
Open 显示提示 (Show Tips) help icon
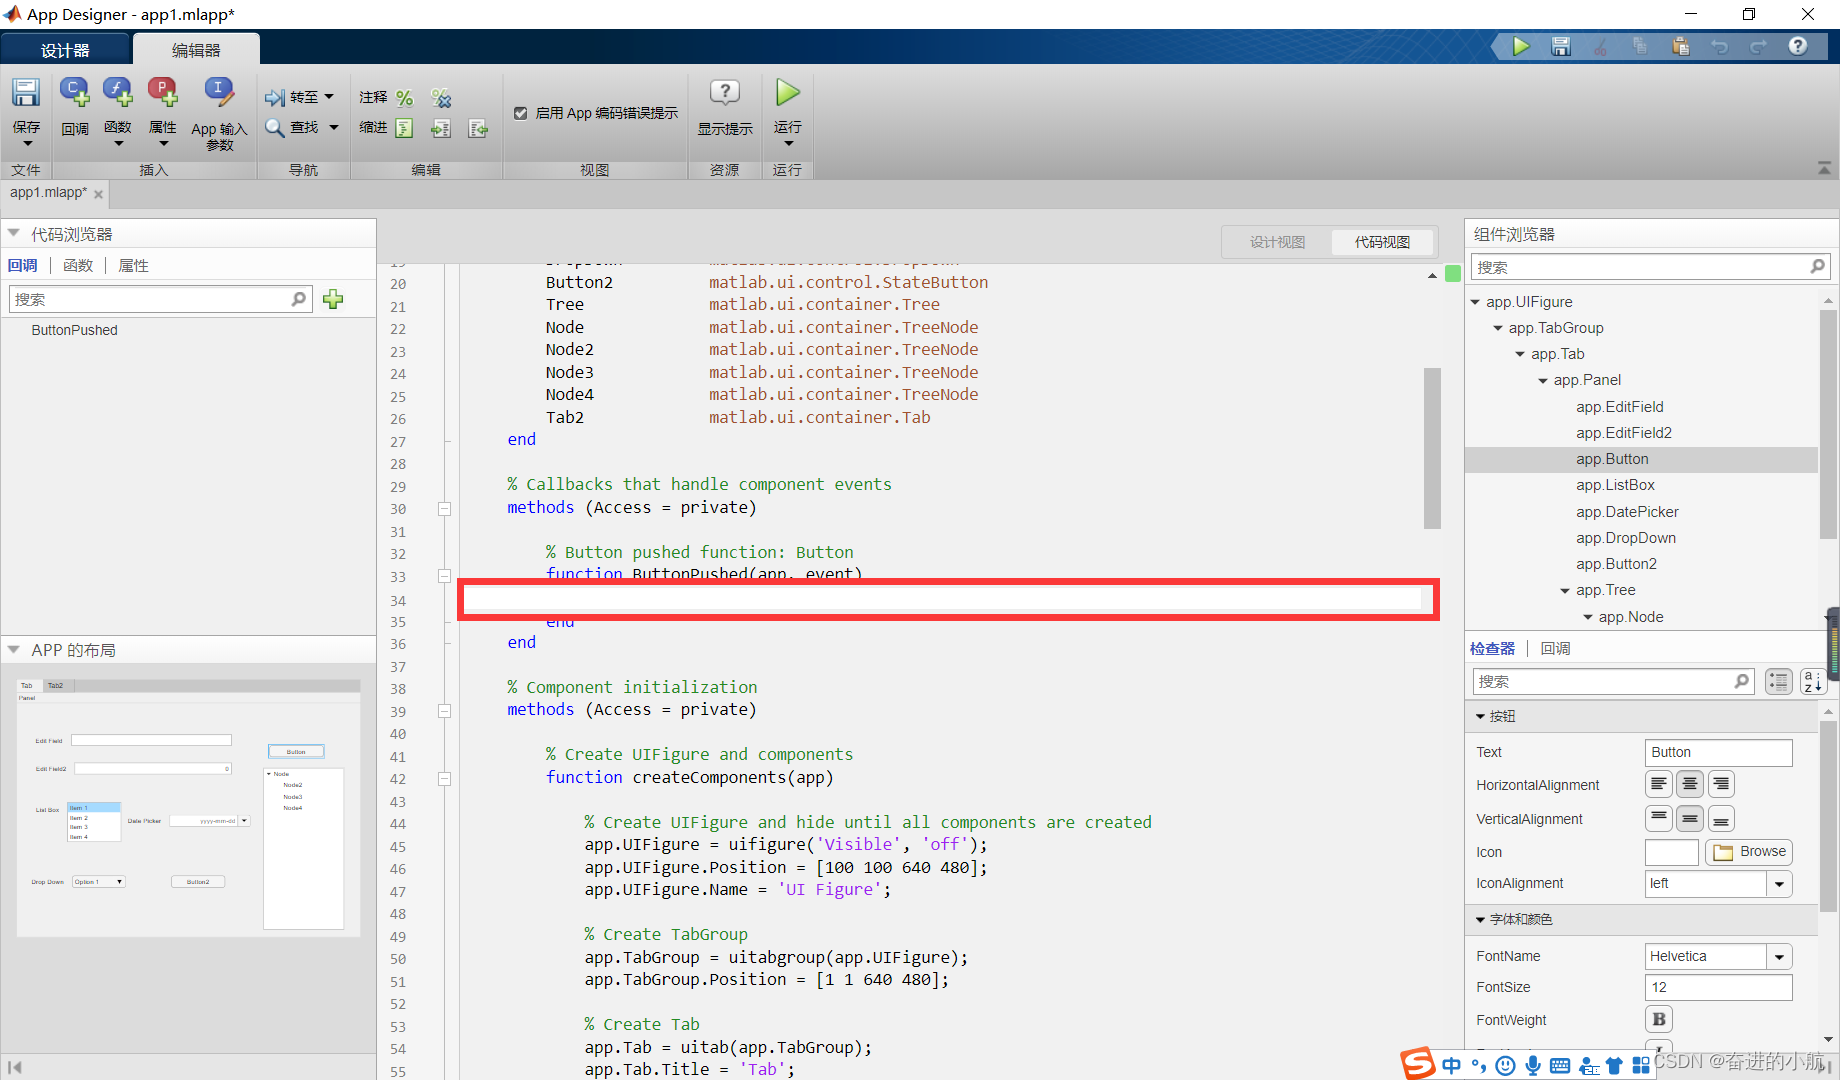pos(725,93)
